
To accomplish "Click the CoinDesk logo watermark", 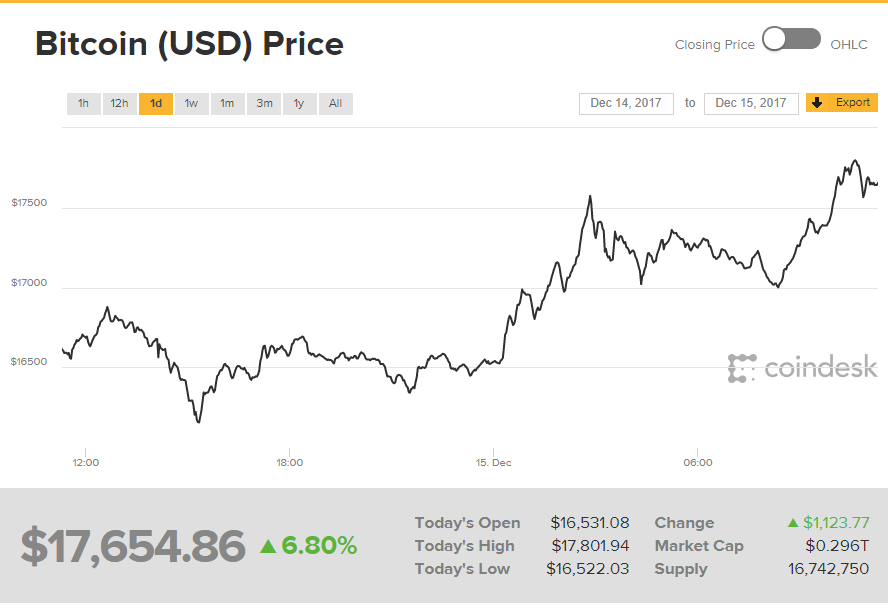I will [802, 368].
